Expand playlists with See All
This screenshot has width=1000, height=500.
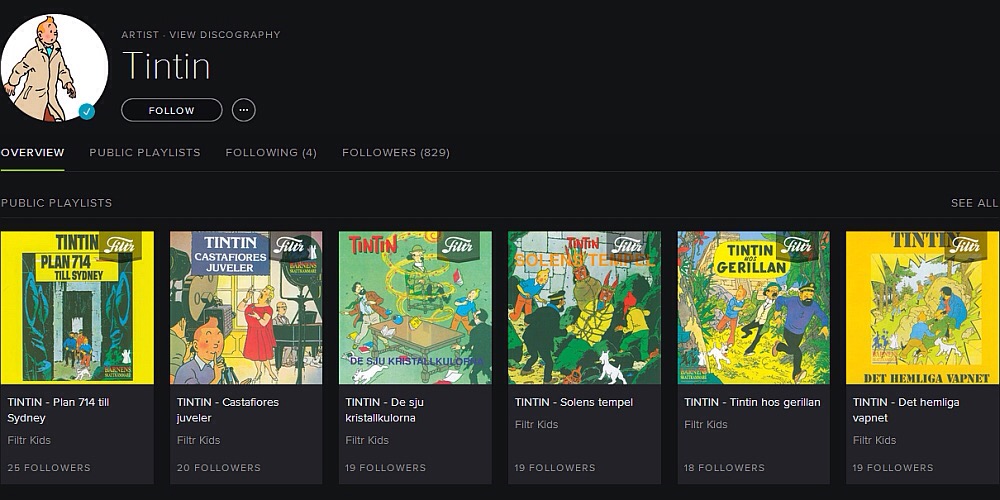[x=973, y=203]
